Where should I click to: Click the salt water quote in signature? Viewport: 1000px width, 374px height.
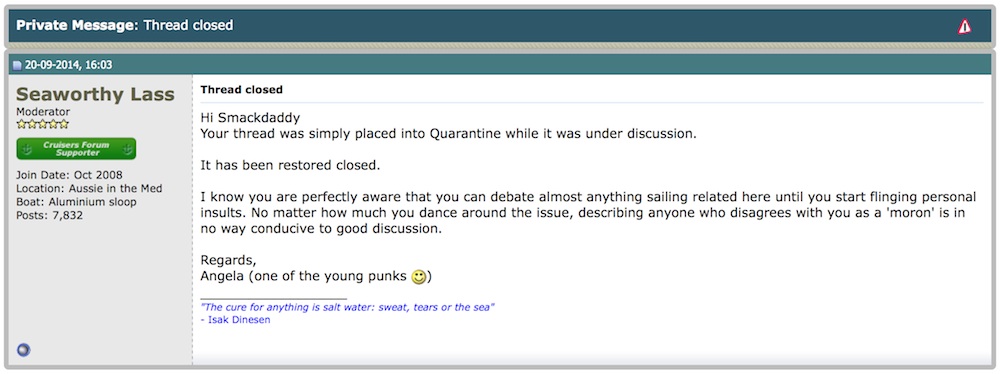point(348,307)
